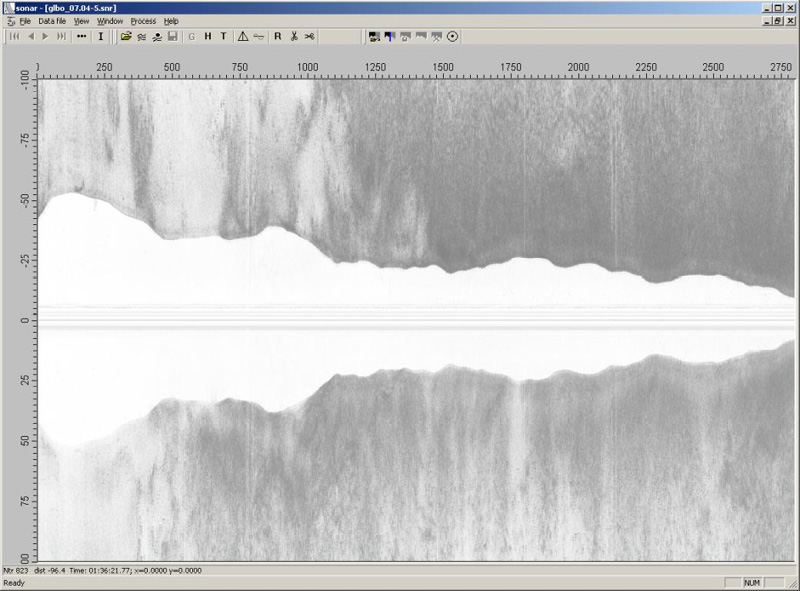Click the 1000 mark on the top ruler
The width and height of the screenshot is (800, 591).
click(x=308, y=67)
